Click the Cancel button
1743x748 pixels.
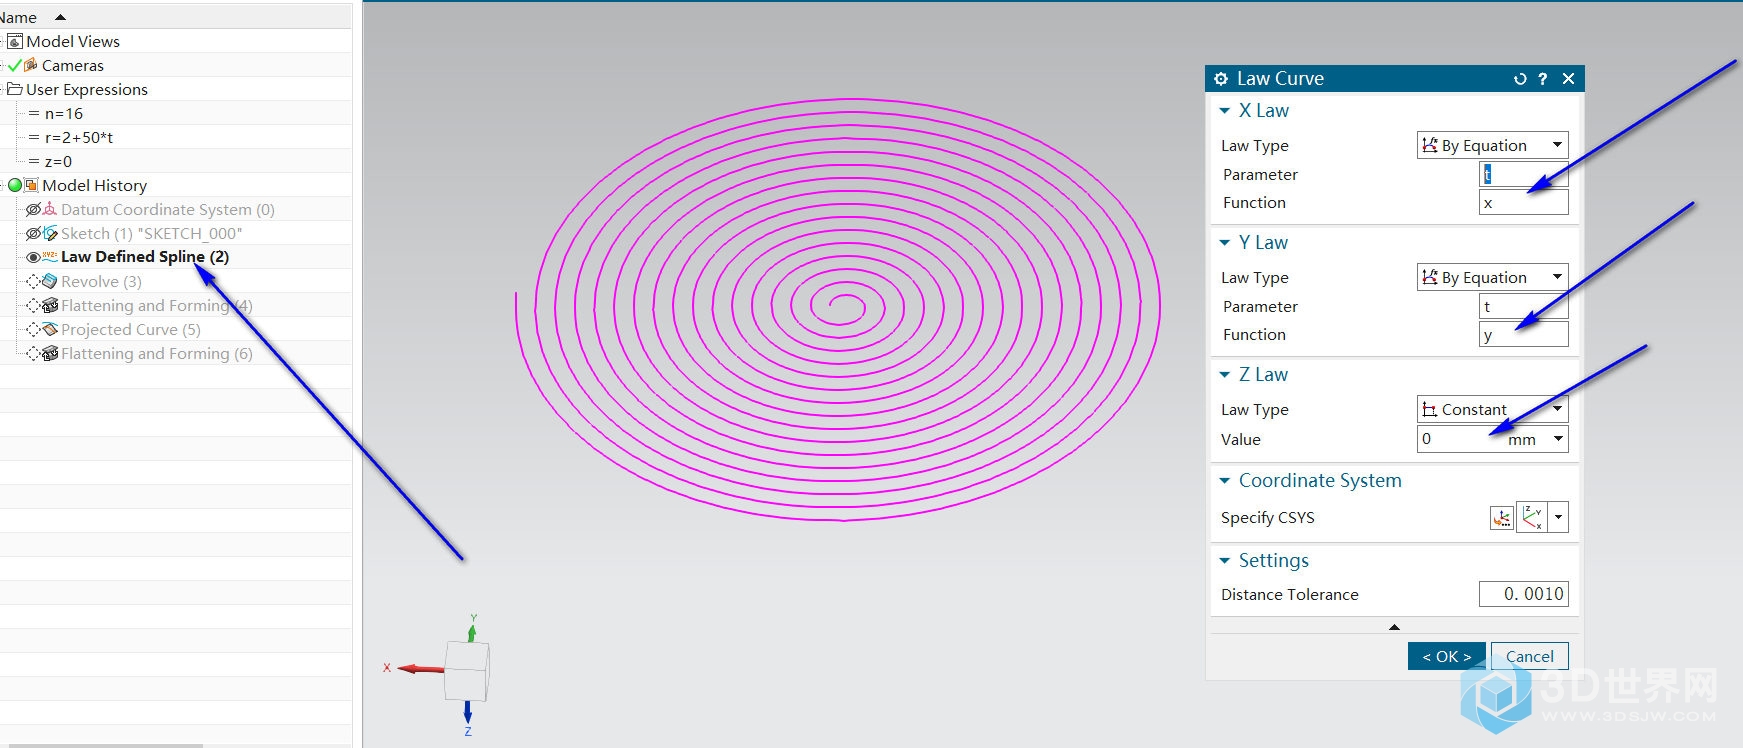(x=1530, y=656)
